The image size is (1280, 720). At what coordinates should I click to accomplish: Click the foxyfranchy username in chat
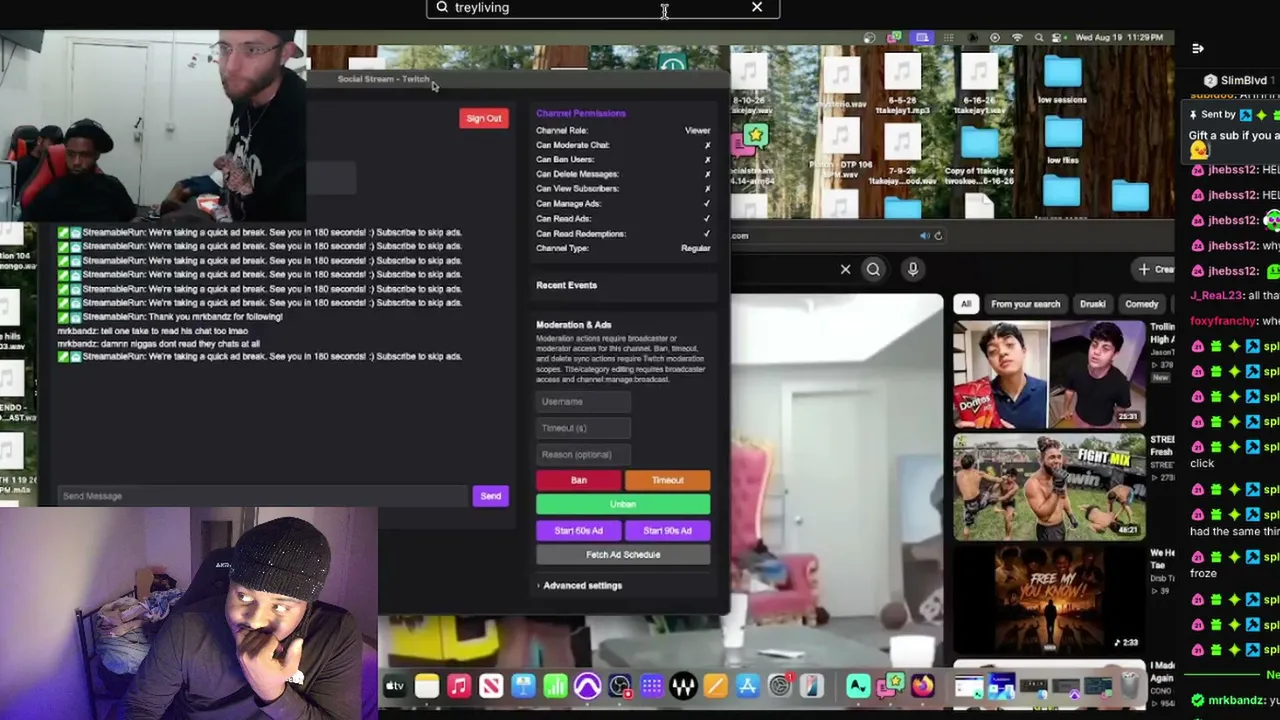(x=1223, y=321)
